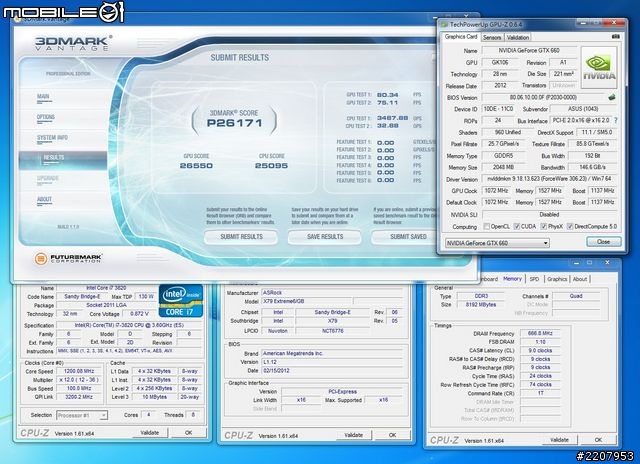Click the Submit Saved button
Image resolution: width=640 pixels, height=464 pixels.
[x=404, y=237]
